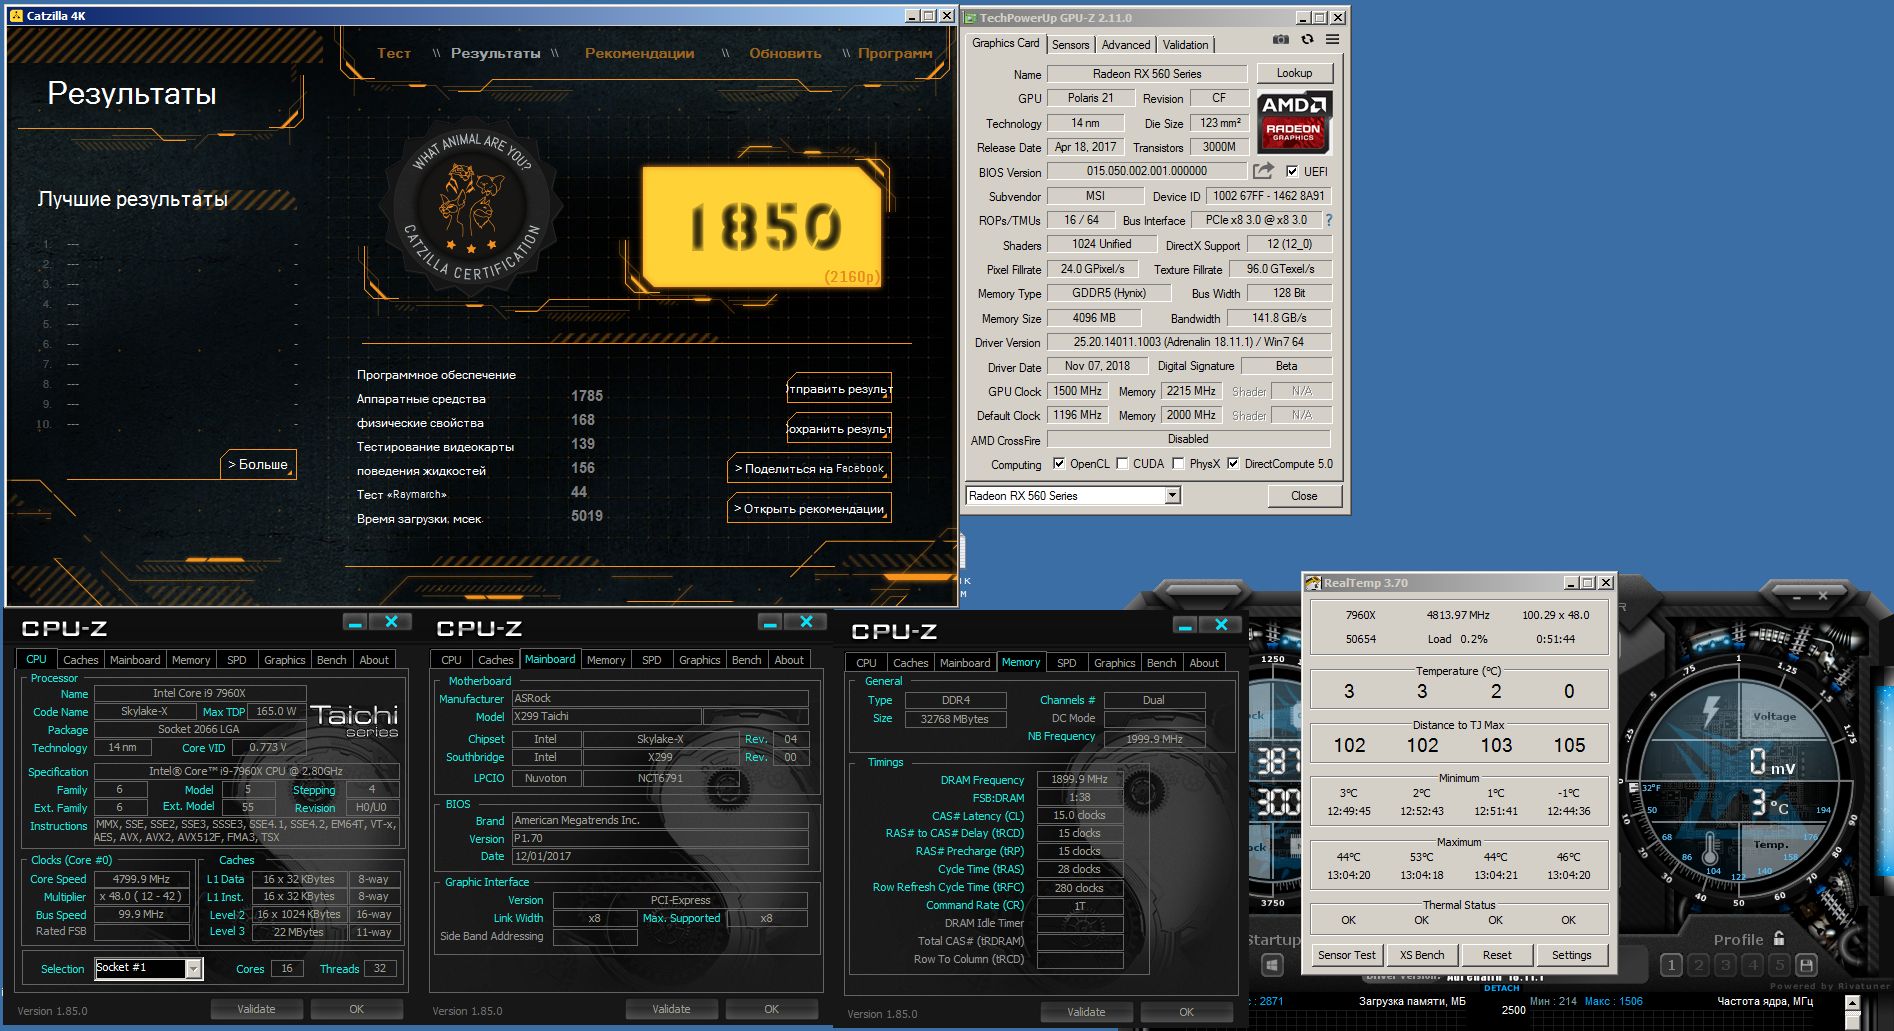Click the Sensor Test button in RealTemp

click(1346, 955)
